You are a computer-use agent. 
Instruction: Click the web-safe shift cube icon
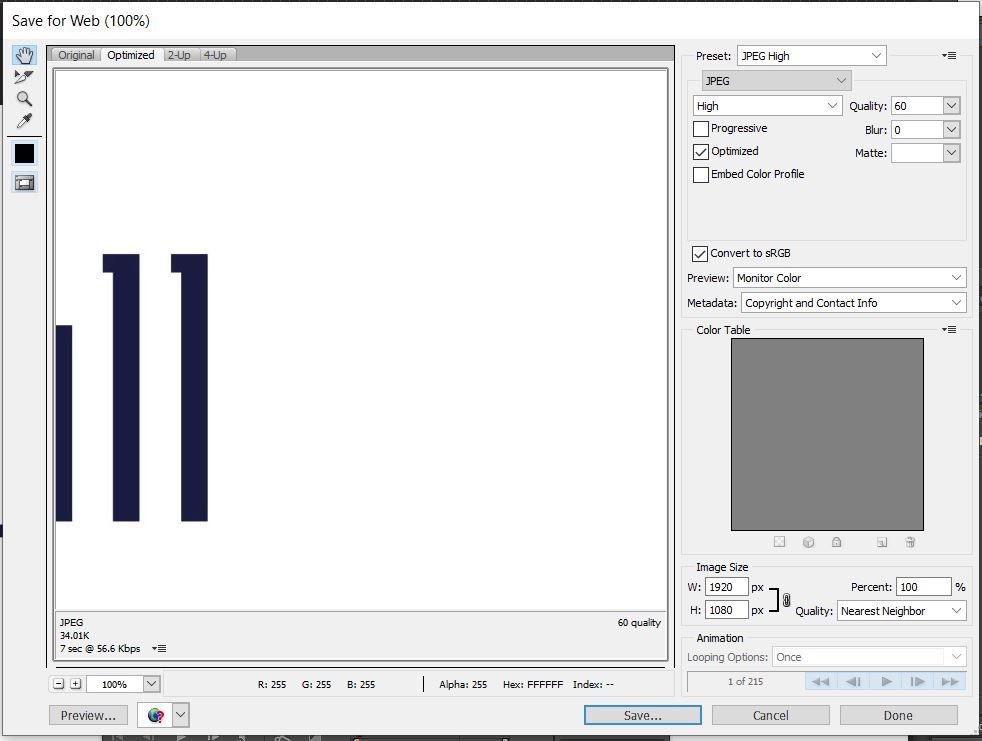coord(809,542)
